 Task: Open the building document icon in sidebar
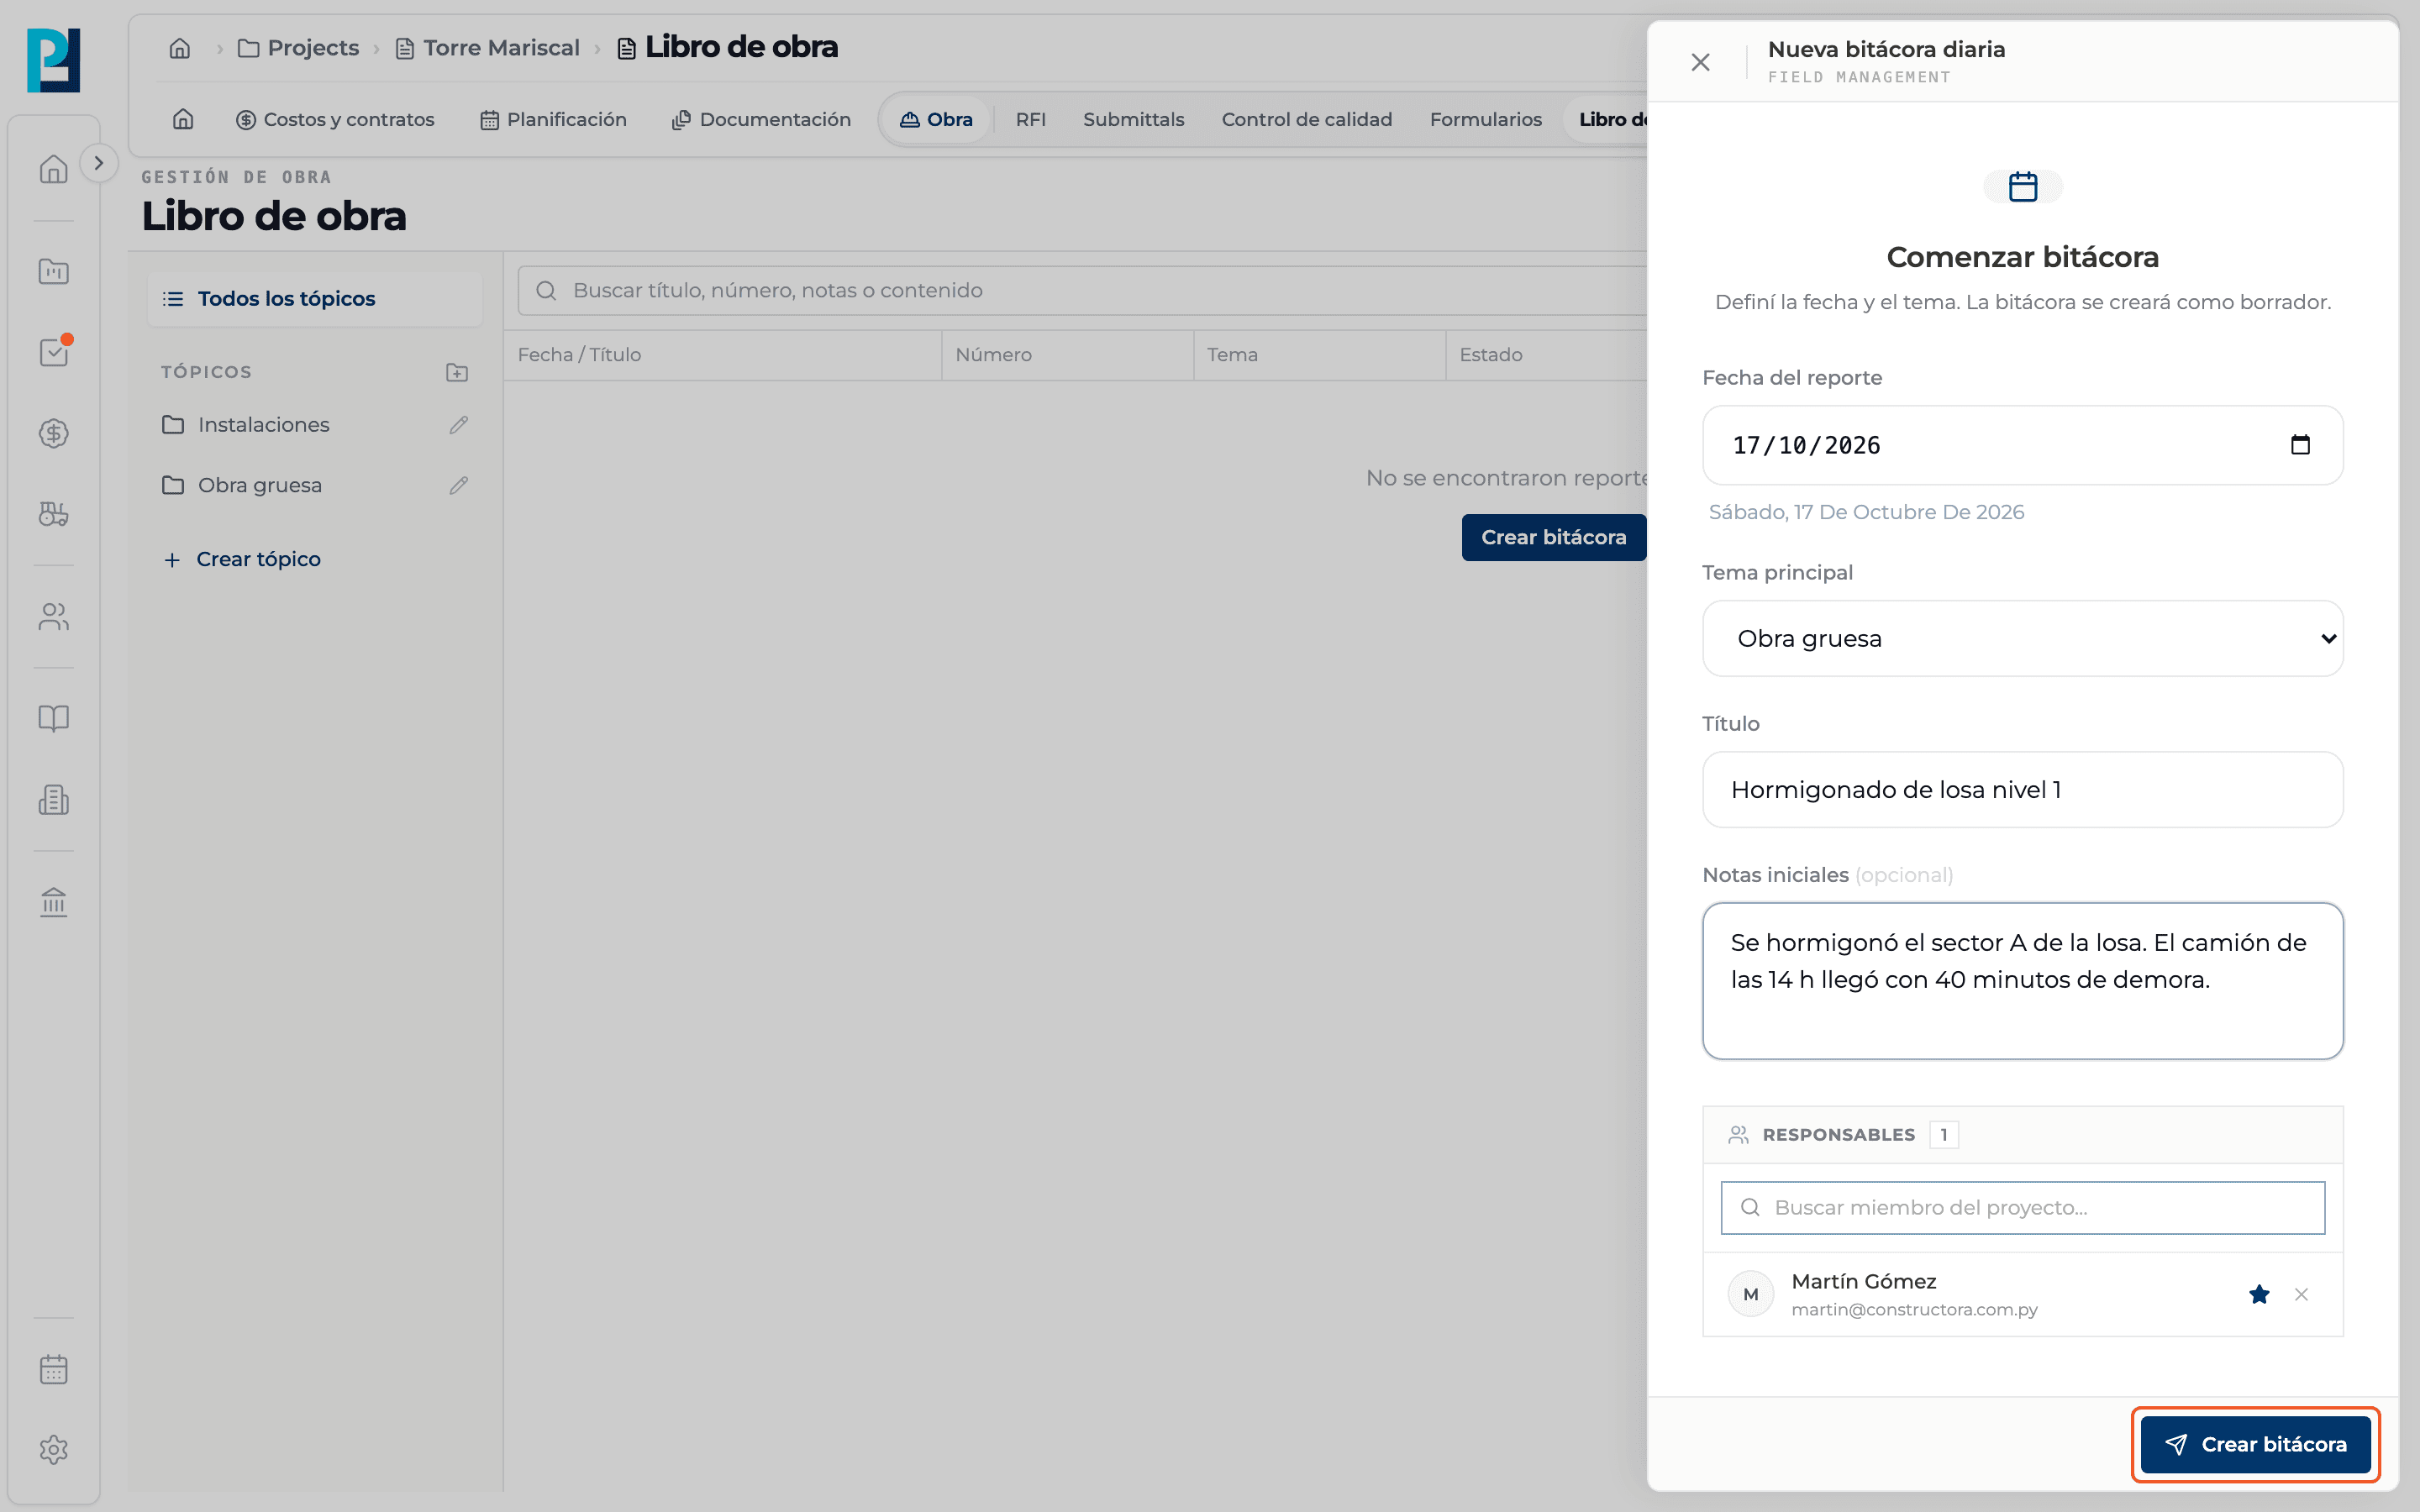click(53, 799)
